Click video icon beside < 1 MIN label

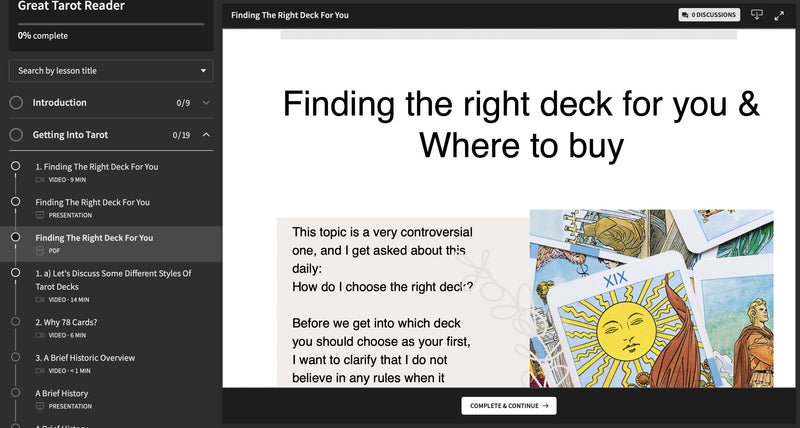pyautogui.click(x=40, y=371)
